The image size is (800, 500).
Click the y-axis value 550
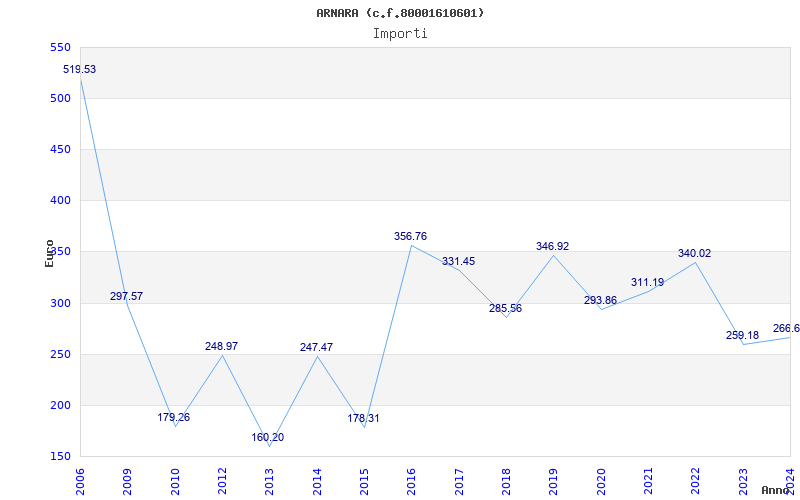coord(60,48)
